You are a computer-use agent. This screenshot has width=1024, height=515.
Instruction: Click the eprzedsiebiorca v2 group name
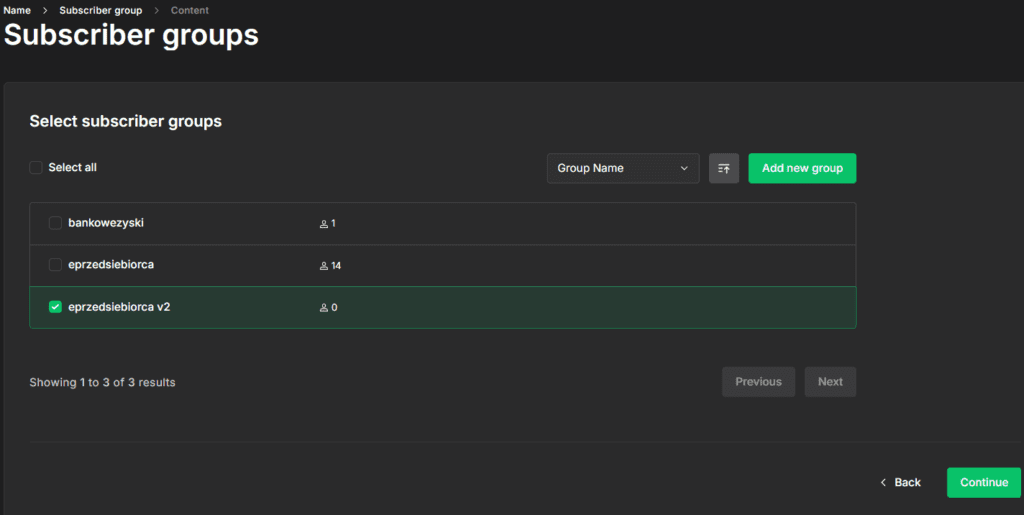point(119,307)
